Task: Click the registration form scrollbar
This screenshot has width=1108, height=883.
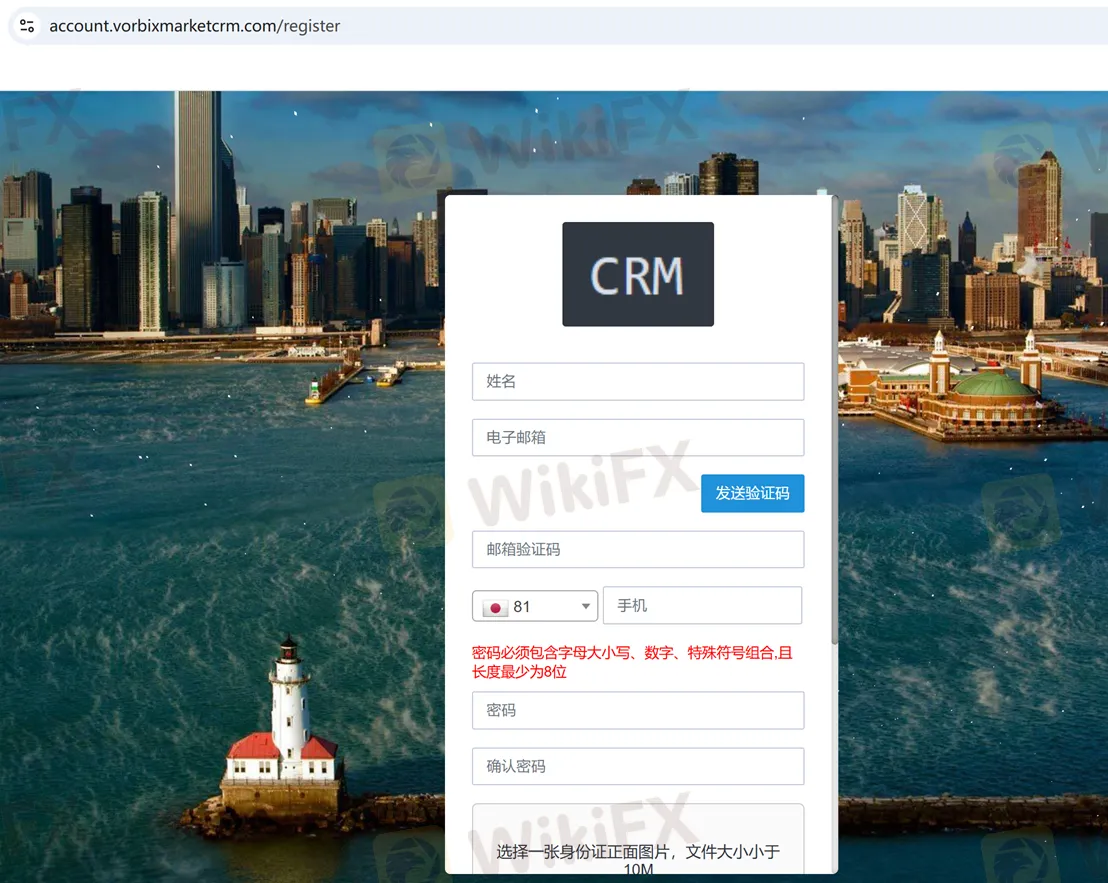Action: coord(835,420)
